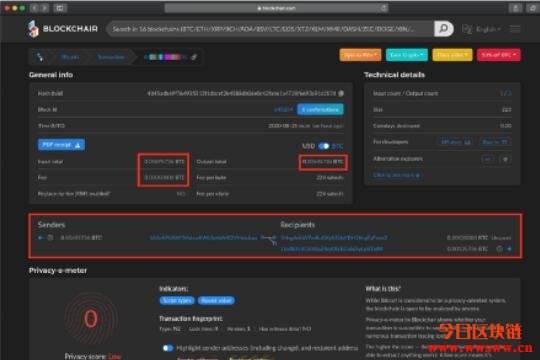
Task: Click the arrow icon before the sender amount
Action: point(41,238)
